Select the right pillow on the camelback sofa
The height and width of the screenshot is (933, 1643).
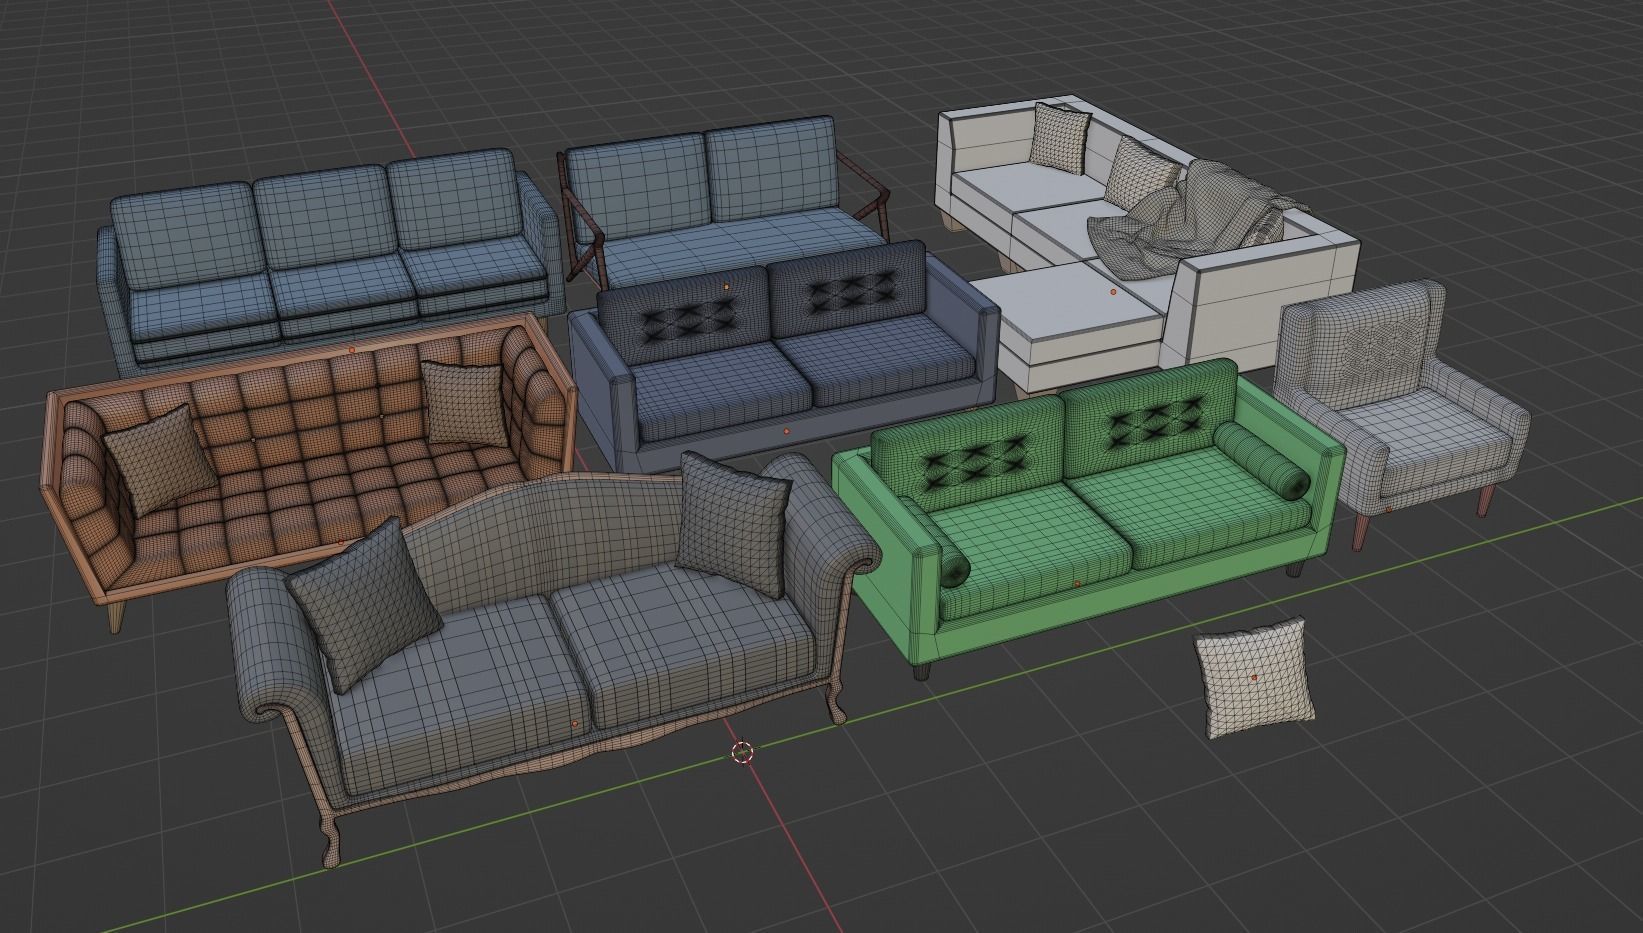tap(733, 524)
